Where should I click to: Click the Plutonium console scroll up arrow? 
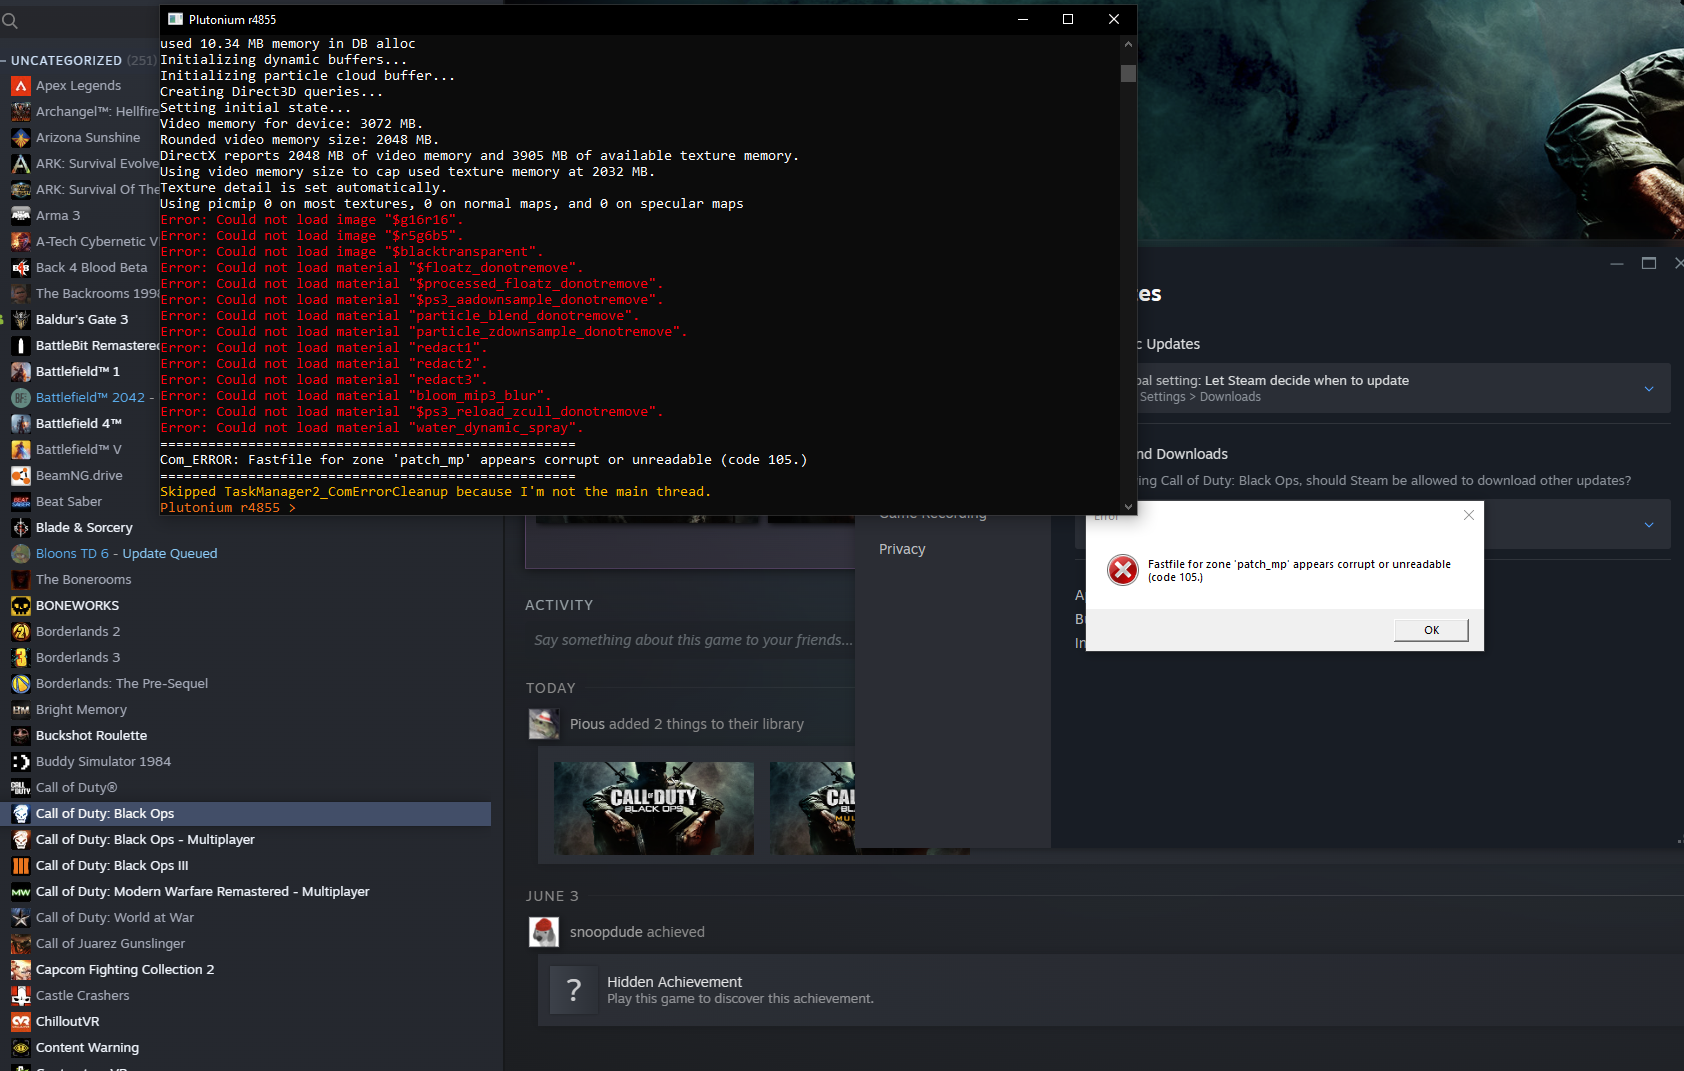1128,45
